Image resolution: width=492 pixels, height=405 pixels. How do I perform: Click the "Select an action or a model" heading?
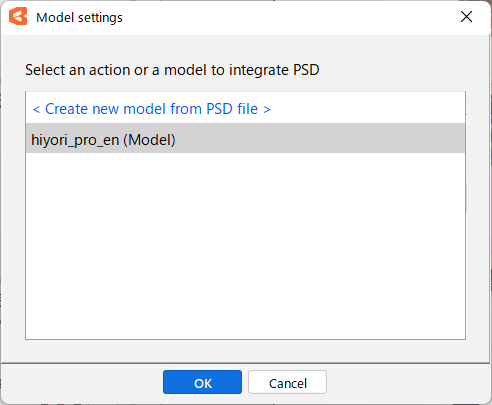click(172, 70)
